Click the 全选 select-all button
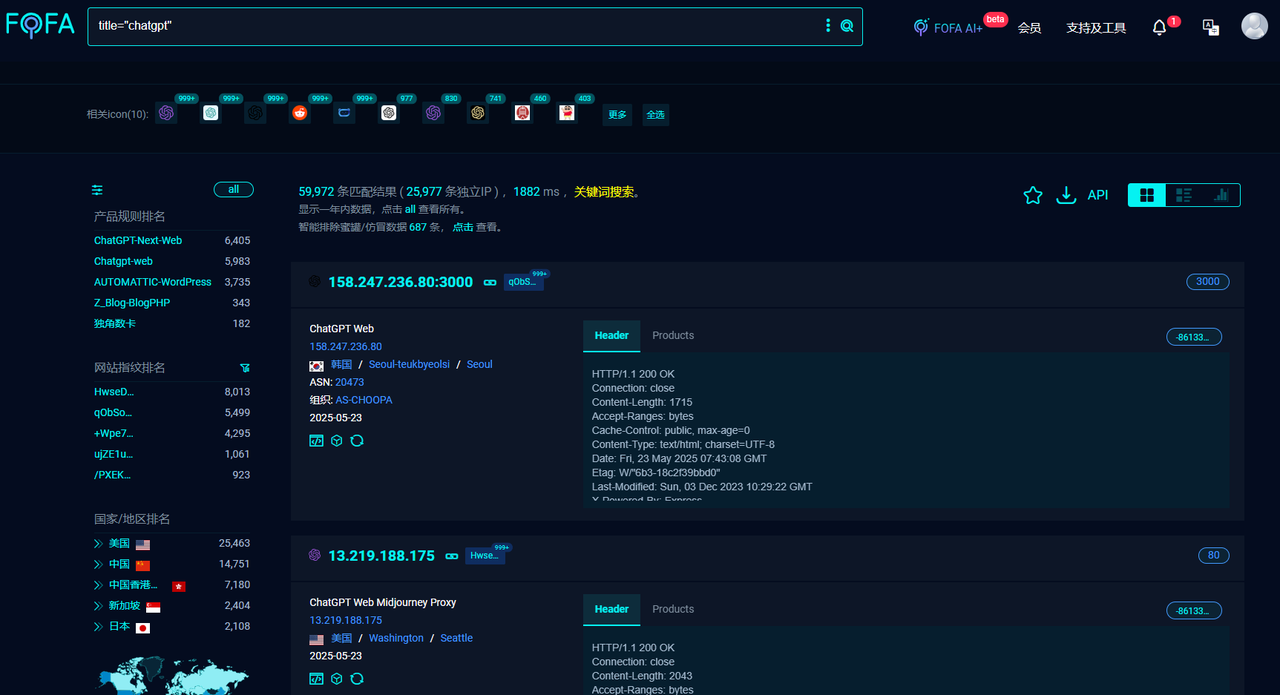The image size is (1280, 695). click(655, 114)
